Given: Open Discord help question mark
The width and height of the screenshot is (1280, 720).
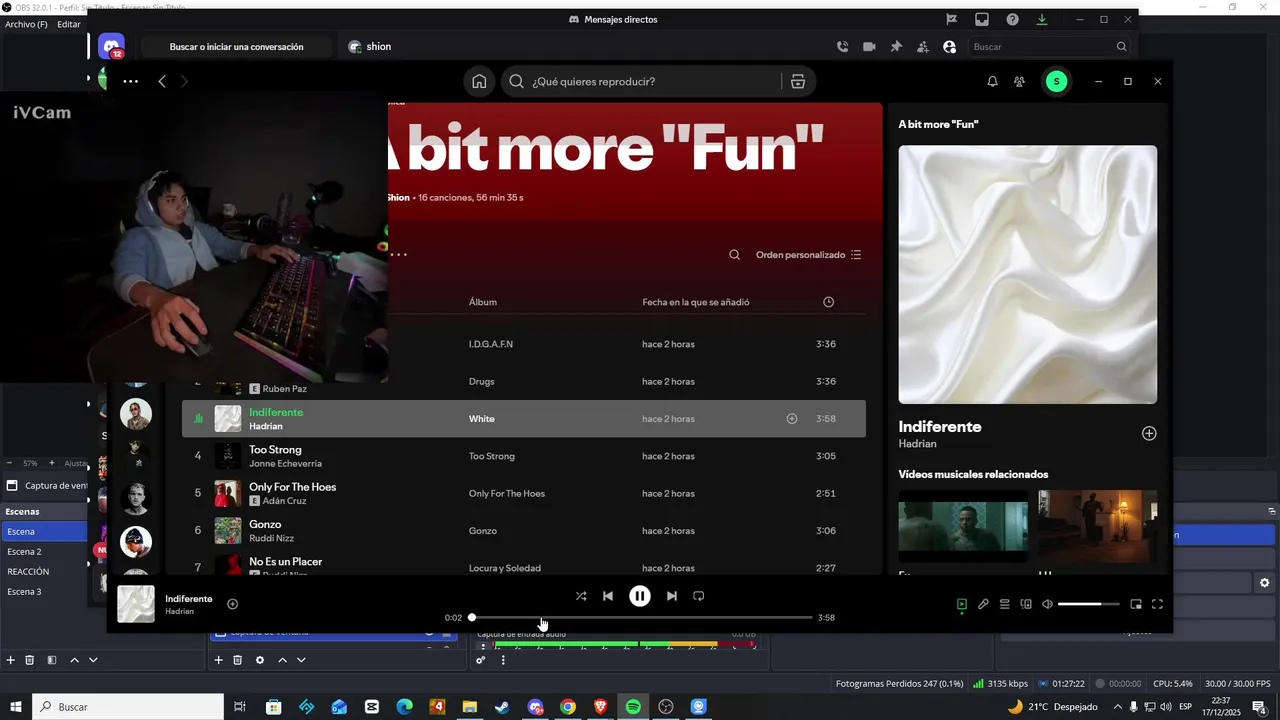Looking at the screenshot, I should click(x=1012, y=19).
